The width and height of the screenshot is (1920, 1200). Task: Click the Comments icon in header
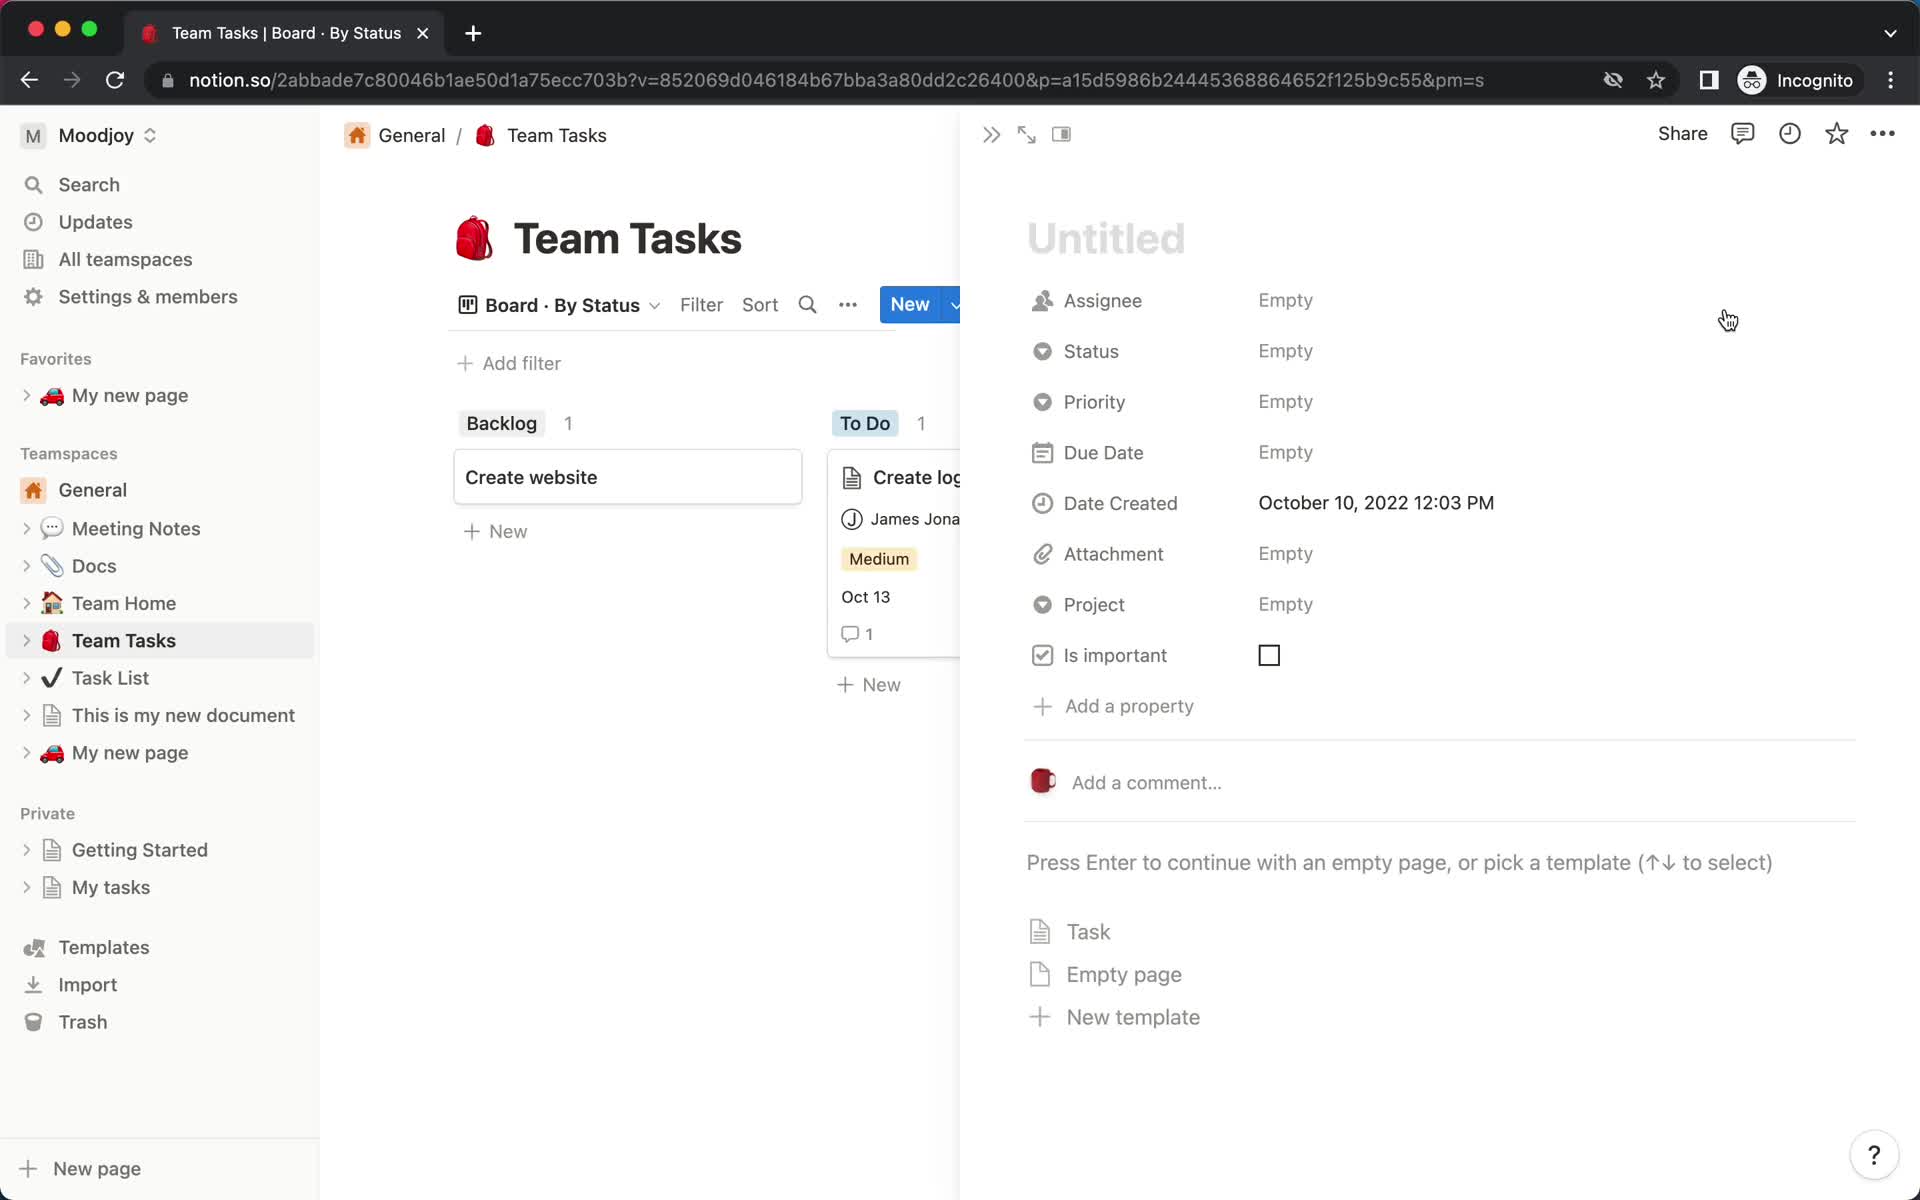click(x=1743, y=134)
